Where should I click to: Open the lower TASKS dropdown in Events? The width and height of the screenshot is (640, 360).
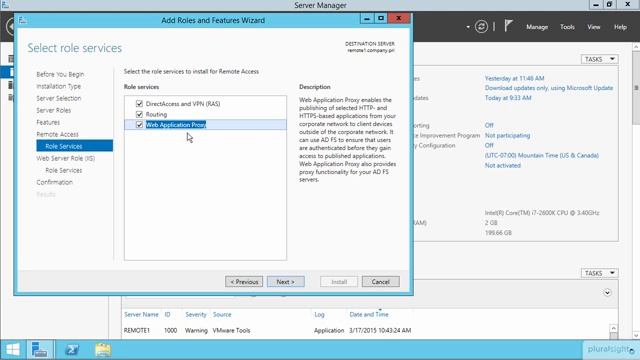click(600, 273)
